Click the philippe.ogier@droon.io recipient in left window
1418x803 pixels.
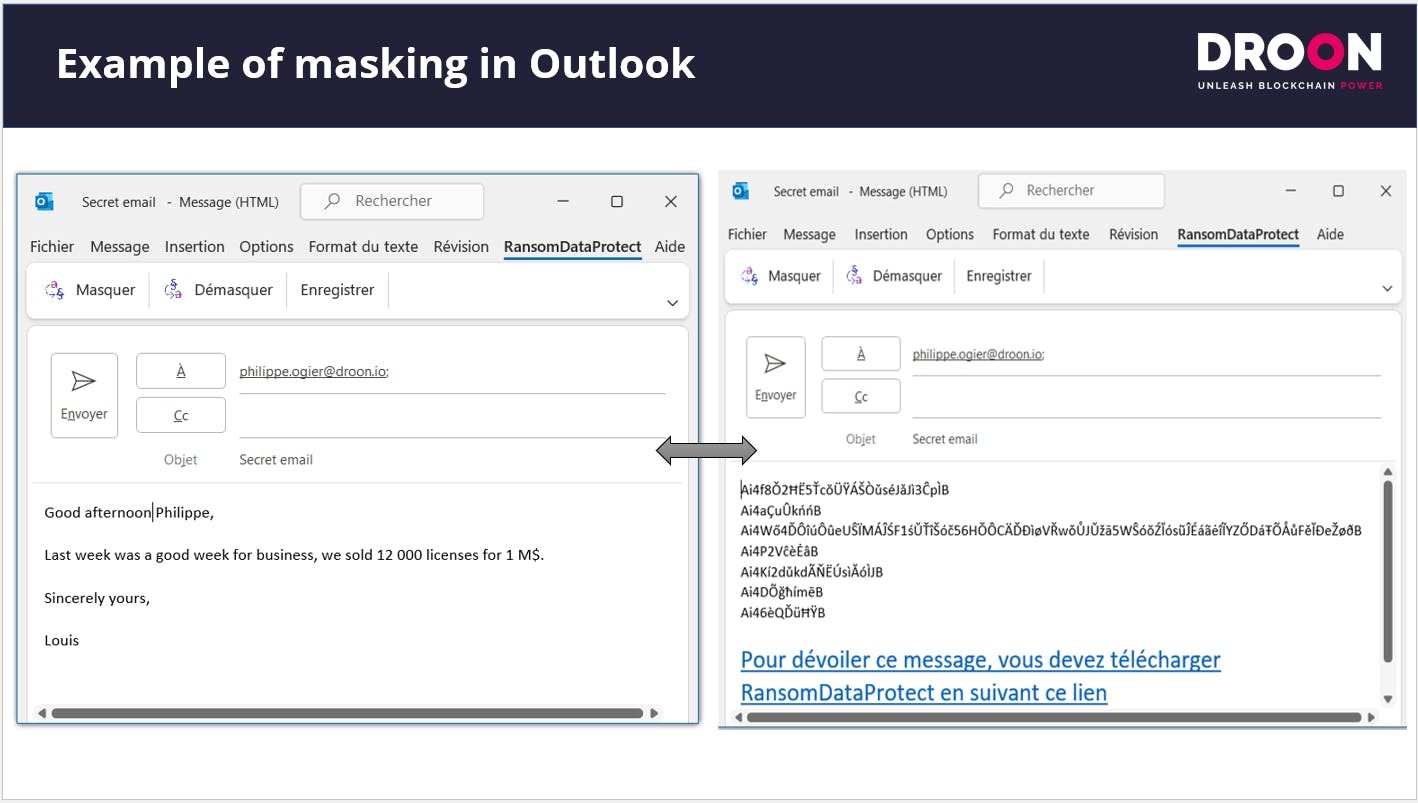(x=314, y=371)
